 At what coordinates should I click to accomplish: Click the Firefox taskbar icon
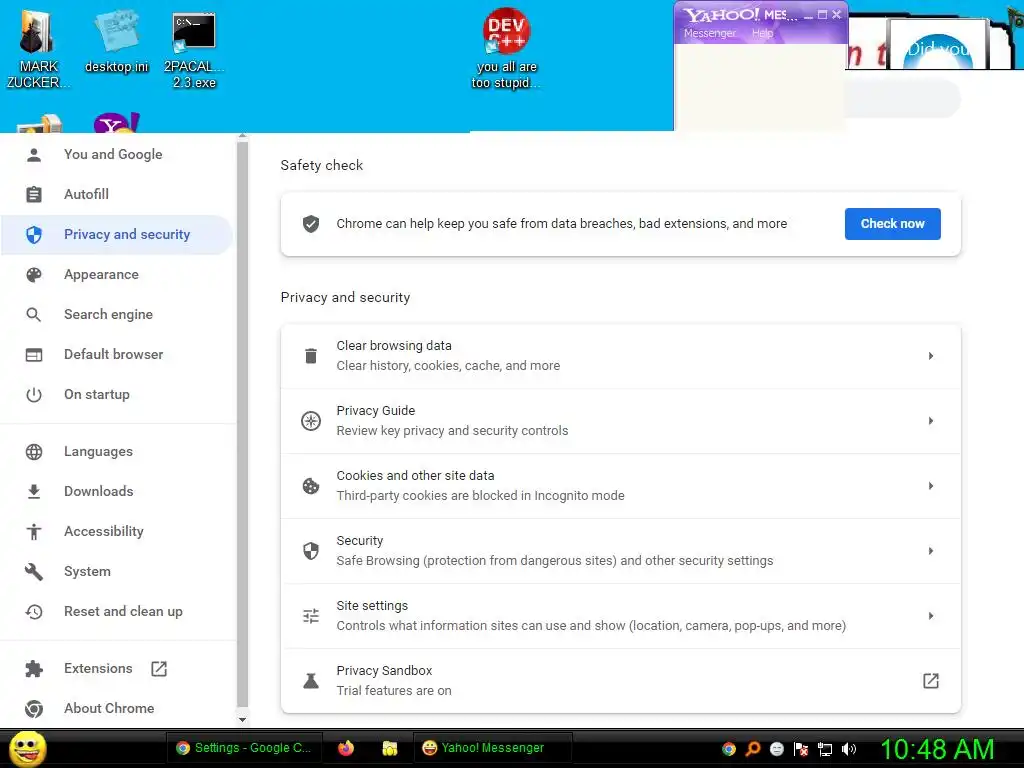345,748
